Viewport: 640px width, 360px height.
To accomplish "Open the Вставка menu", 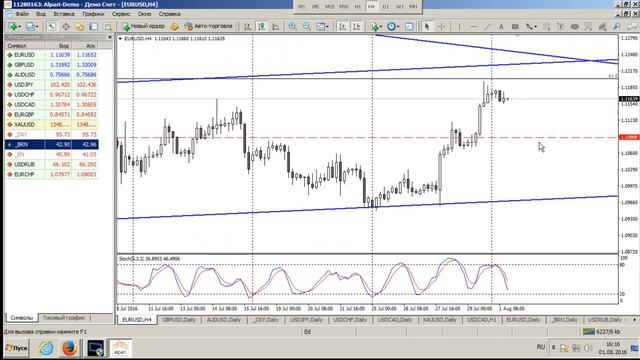I will click(64, 14).
